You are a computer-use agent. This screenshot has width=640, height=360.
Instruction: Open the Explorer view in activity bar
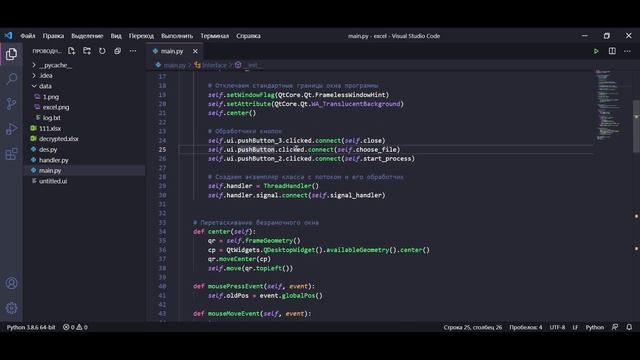click(x=11, y=53)
